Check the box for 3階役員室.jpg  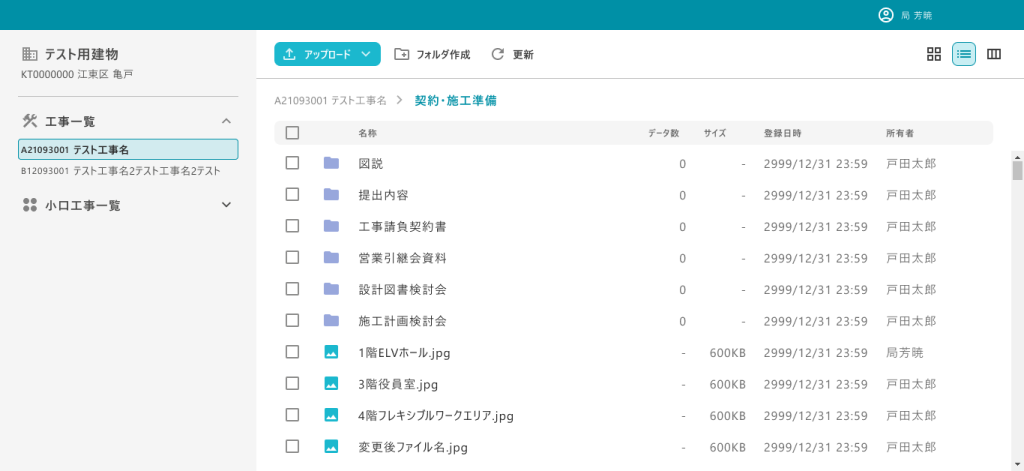click(x=292, y=383)
